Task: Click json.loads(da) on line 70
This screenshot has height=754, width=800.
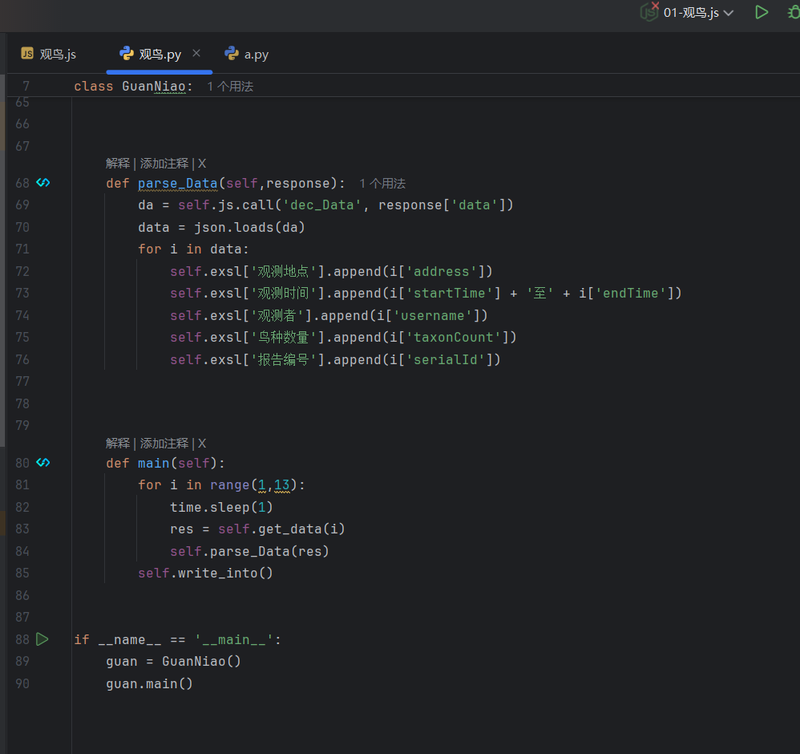Action: click(249, 227)
